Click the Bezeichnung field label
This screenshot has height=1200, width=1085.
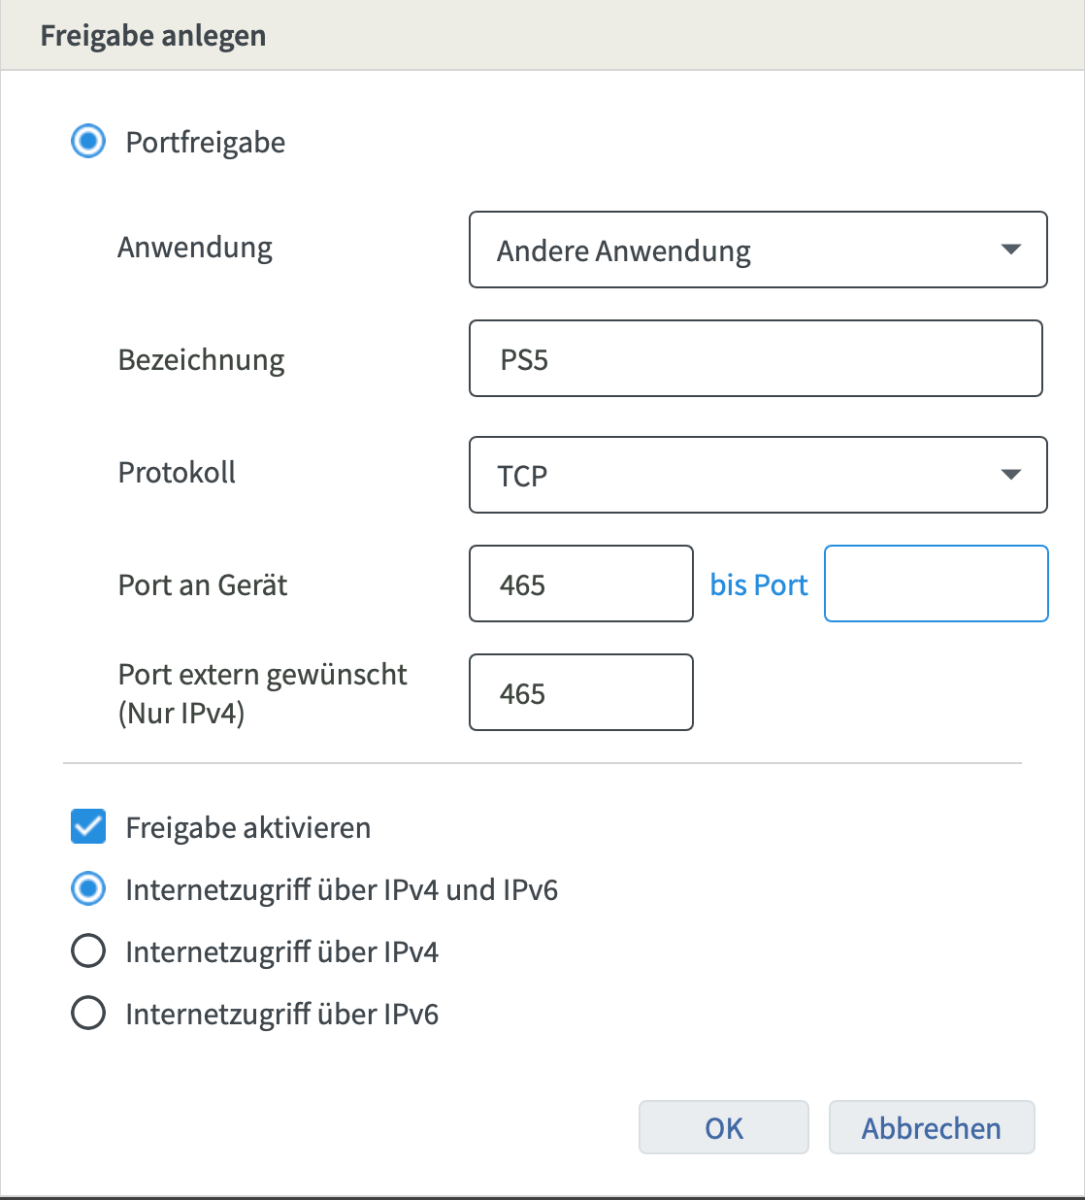point(201,360)
